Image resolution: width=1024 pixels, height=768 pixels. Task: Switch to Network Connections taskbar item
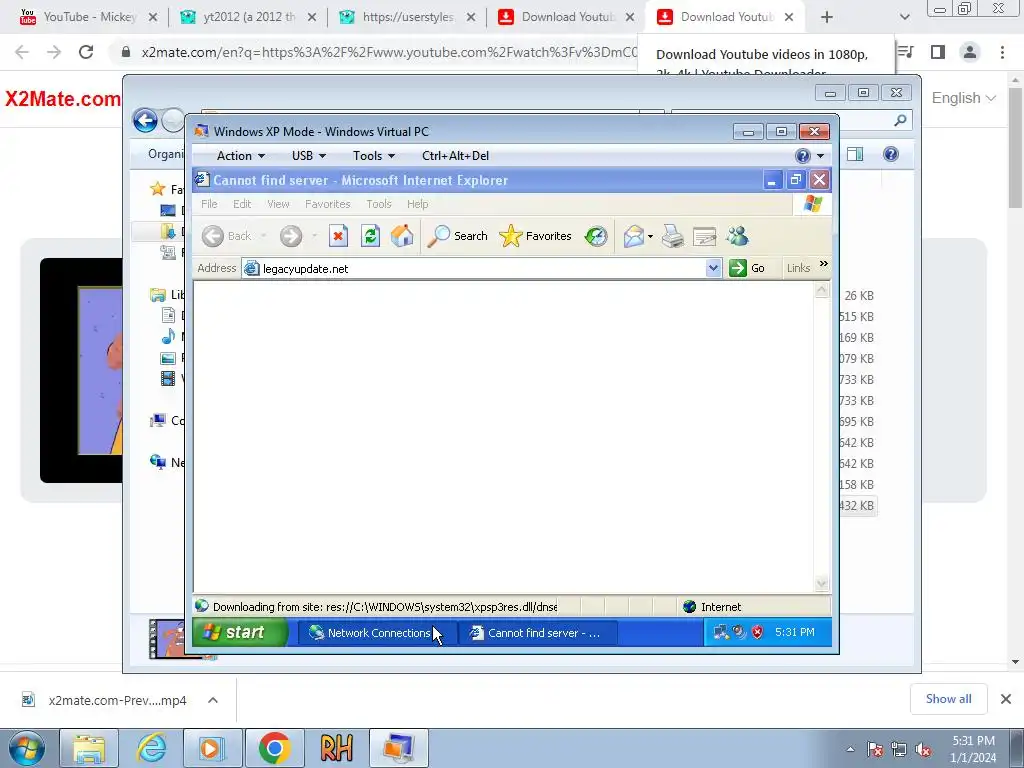click(x=377, y=632)
